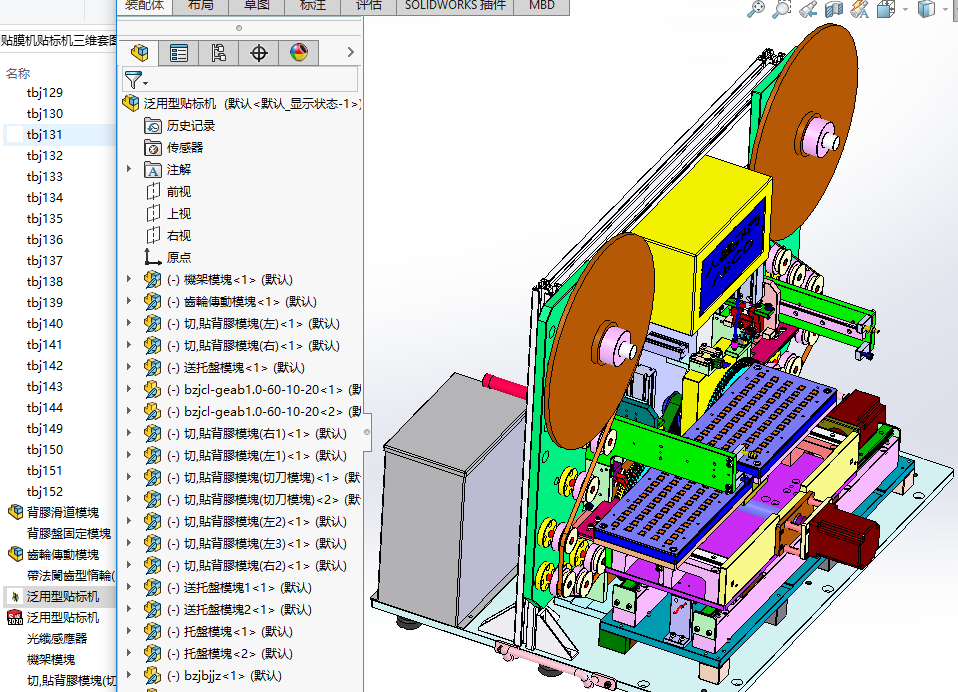Open Dynamic Annotation Views icon
Screen dimensions: 958x692
860,9
